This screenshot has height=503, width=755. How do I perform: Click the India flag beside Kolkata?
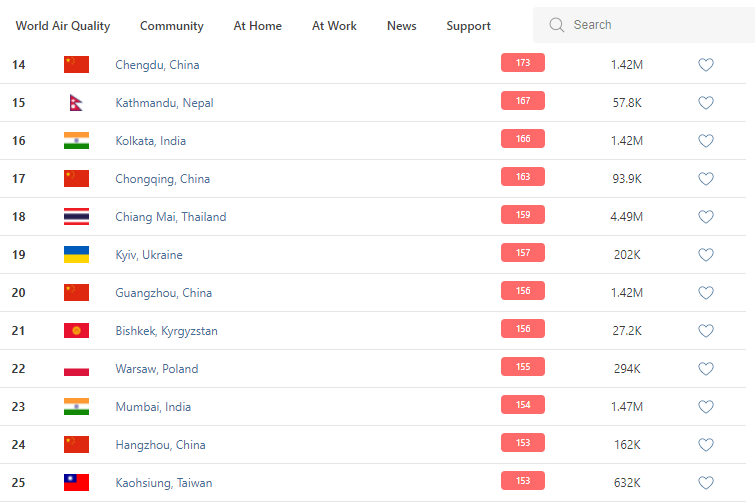(x=76, y=141)
